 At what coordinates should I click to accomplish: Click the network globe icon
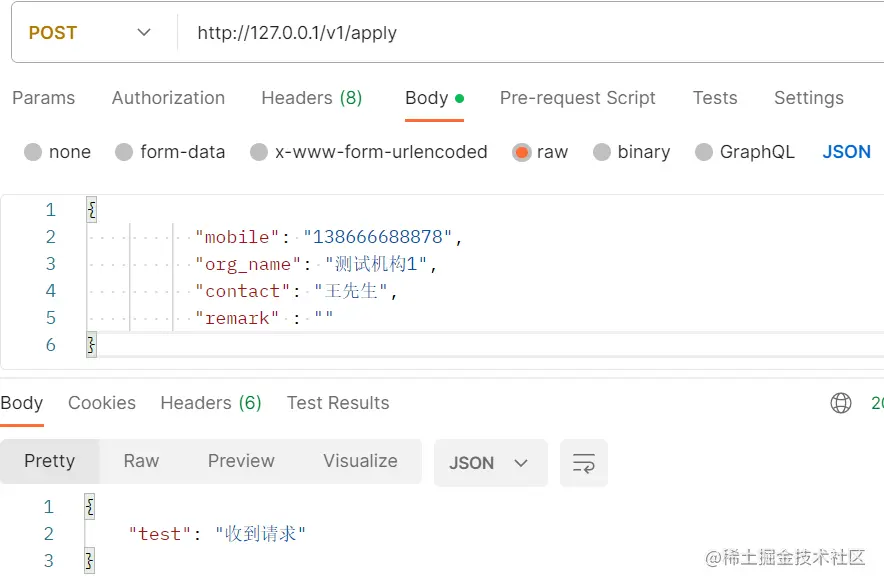(841, 403)
